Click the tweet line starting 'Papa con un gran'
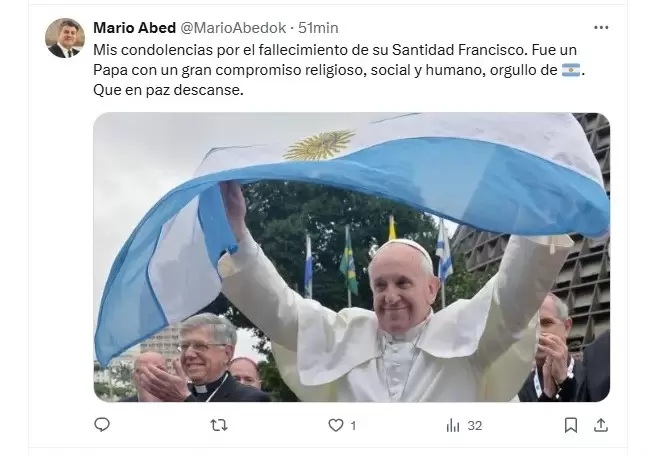 (339, 70)
